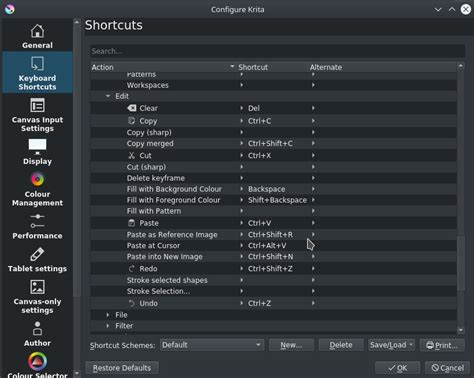Expand the File category
The width and height of the screenshot is (474, 378).
108,315
